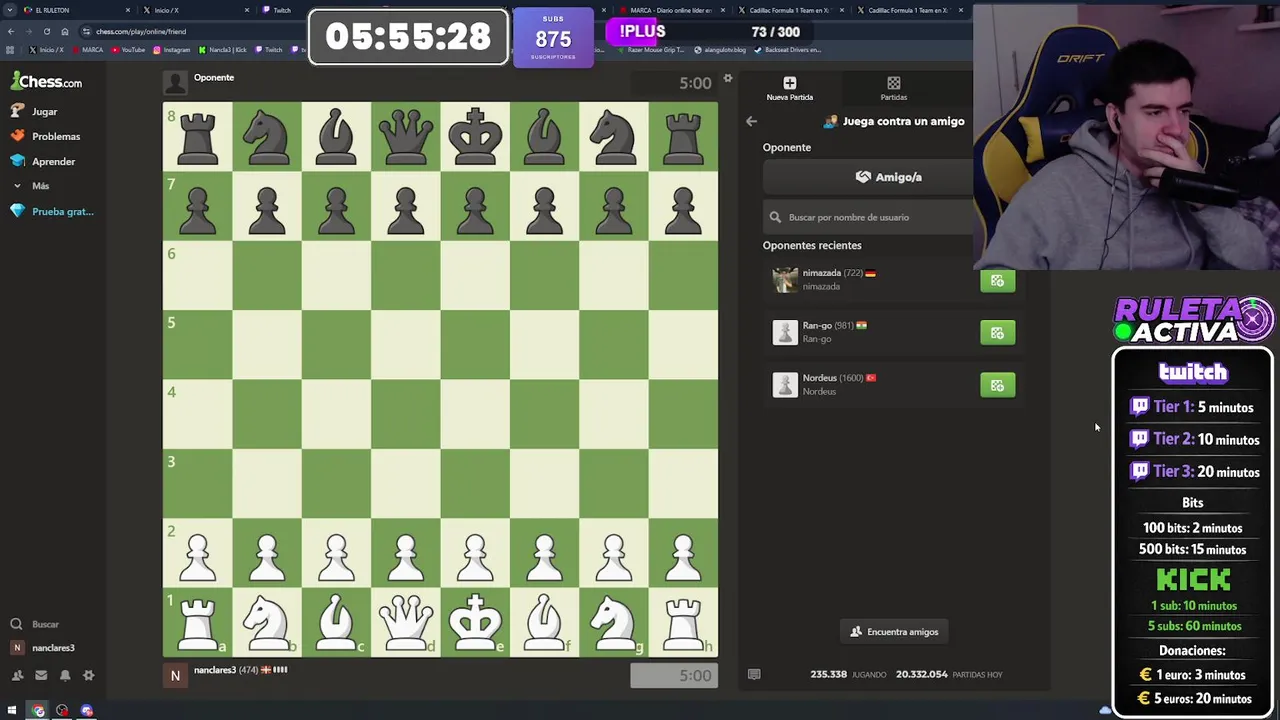
Task: Open the Windows Start button
Action: pos(12,711)
